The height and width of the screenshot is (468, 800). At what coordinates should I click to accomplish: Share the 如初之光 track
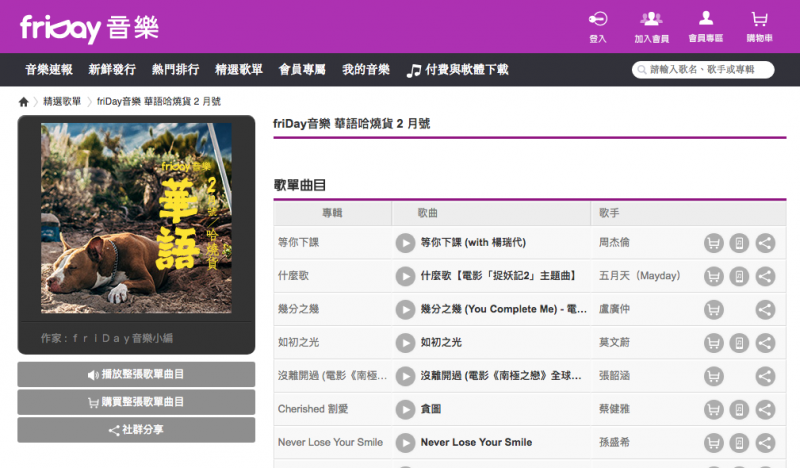point(765,343)
